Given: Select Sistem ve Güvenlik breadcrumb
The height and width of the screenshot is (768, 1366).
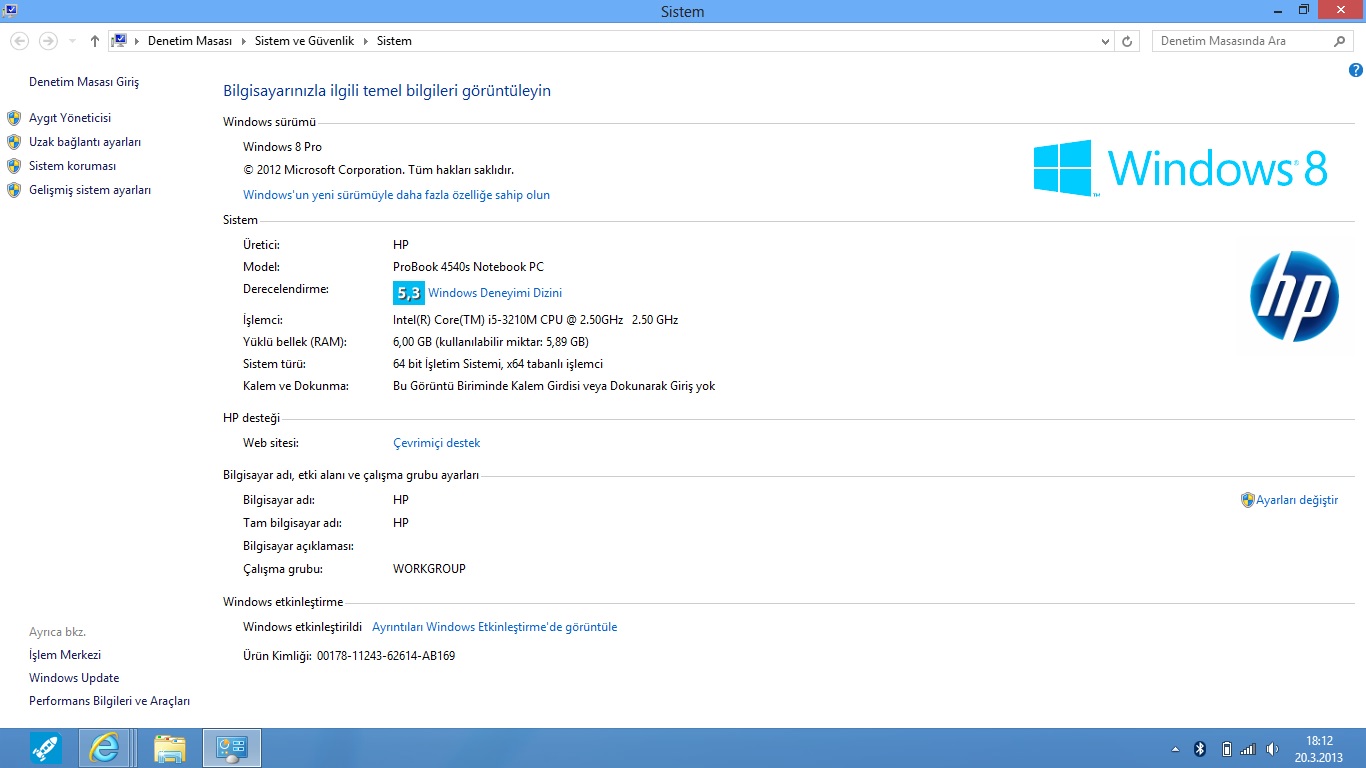Looking at the screenshot, I should click(304, 41).
